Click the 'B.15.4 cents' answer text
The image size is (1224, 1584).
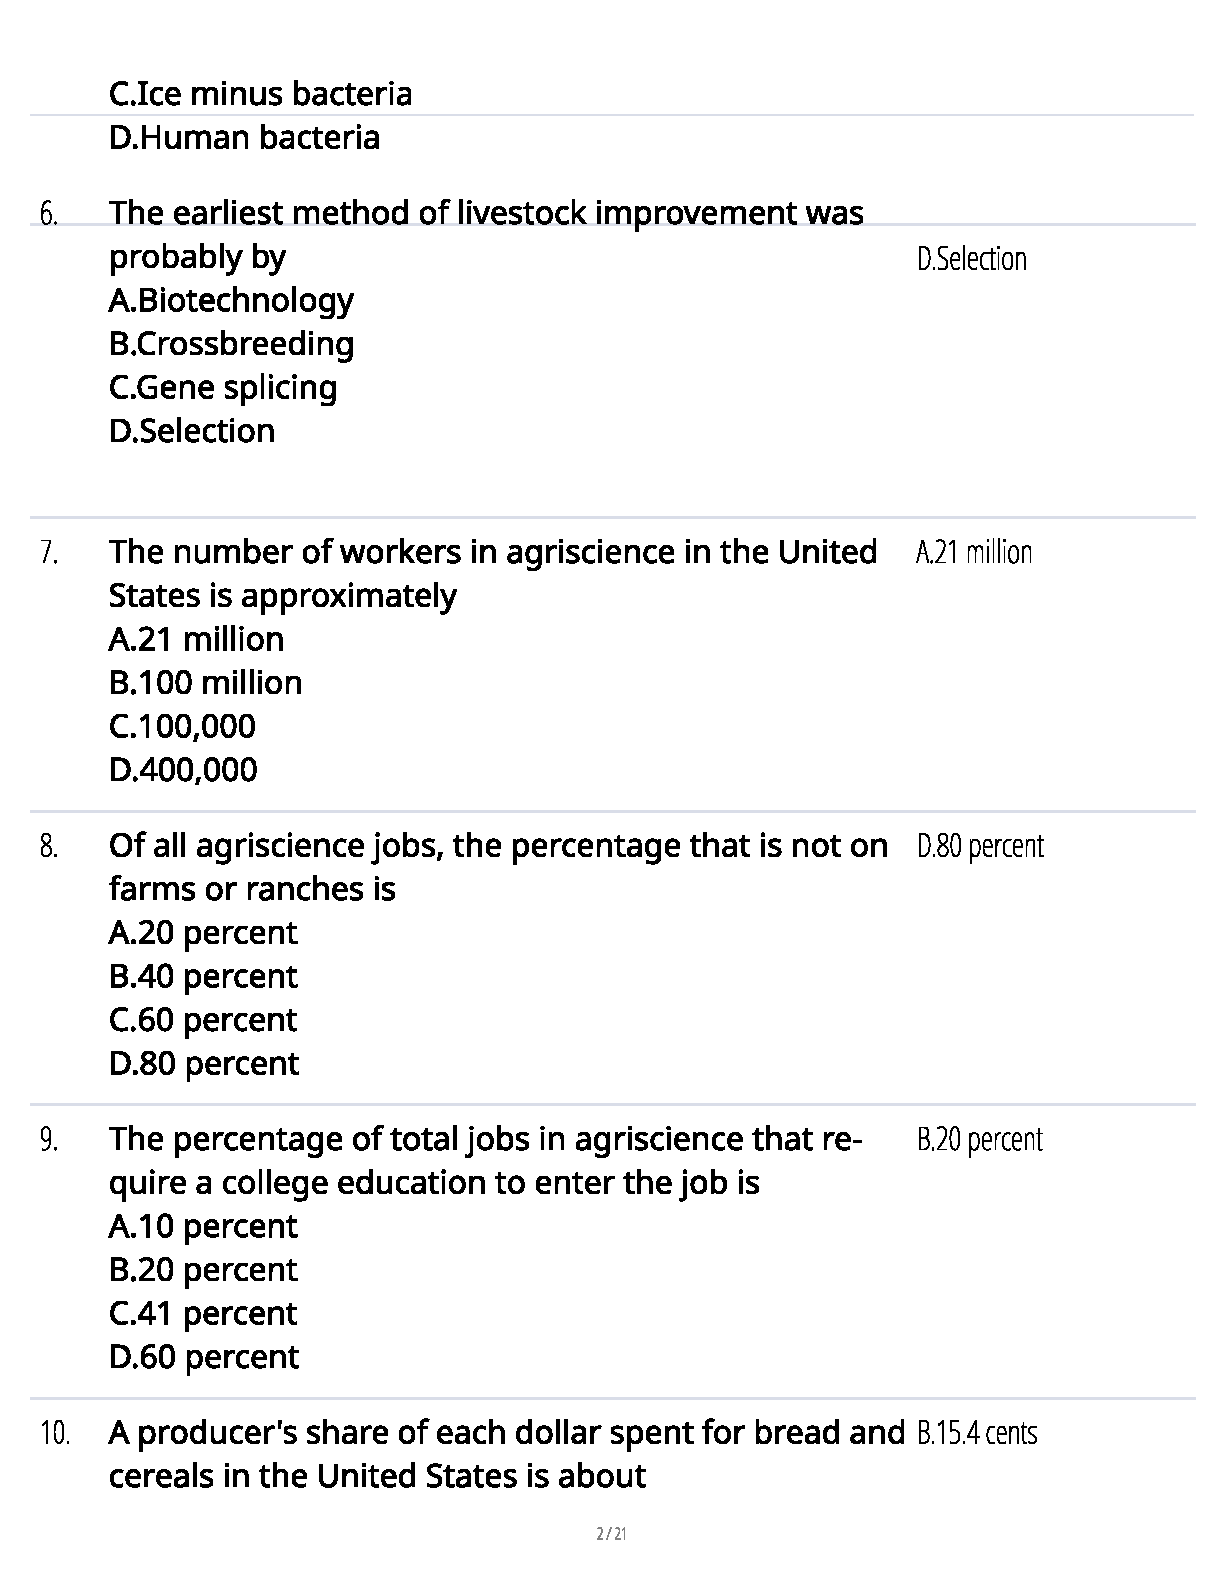click(x=976, y=1433)
